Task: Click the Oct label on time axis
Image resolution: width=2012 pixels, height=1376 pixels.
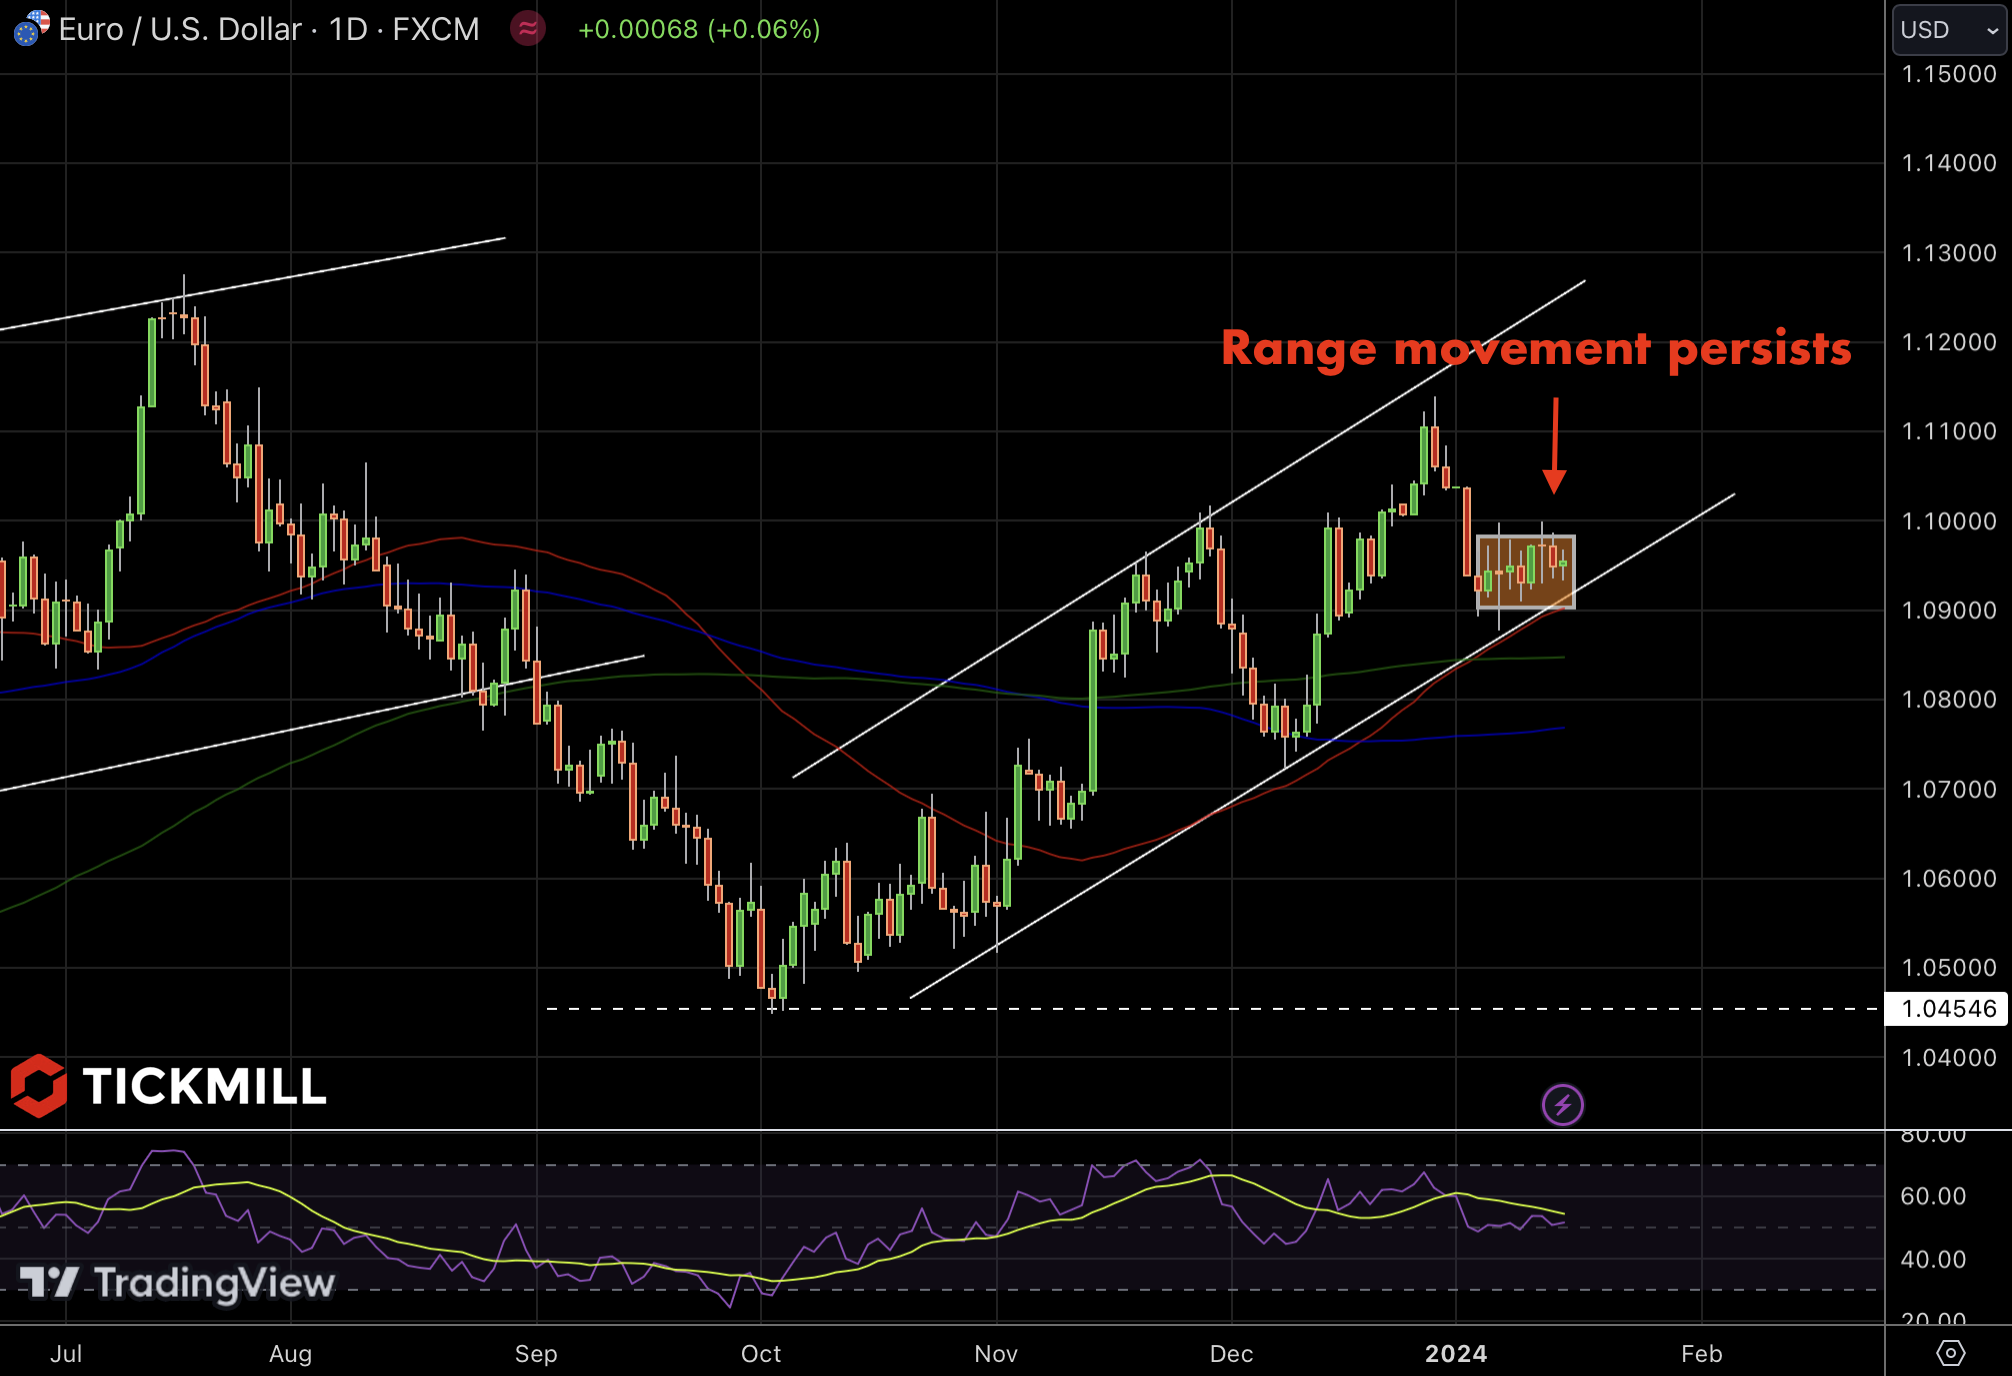Action: (760, 1353)
